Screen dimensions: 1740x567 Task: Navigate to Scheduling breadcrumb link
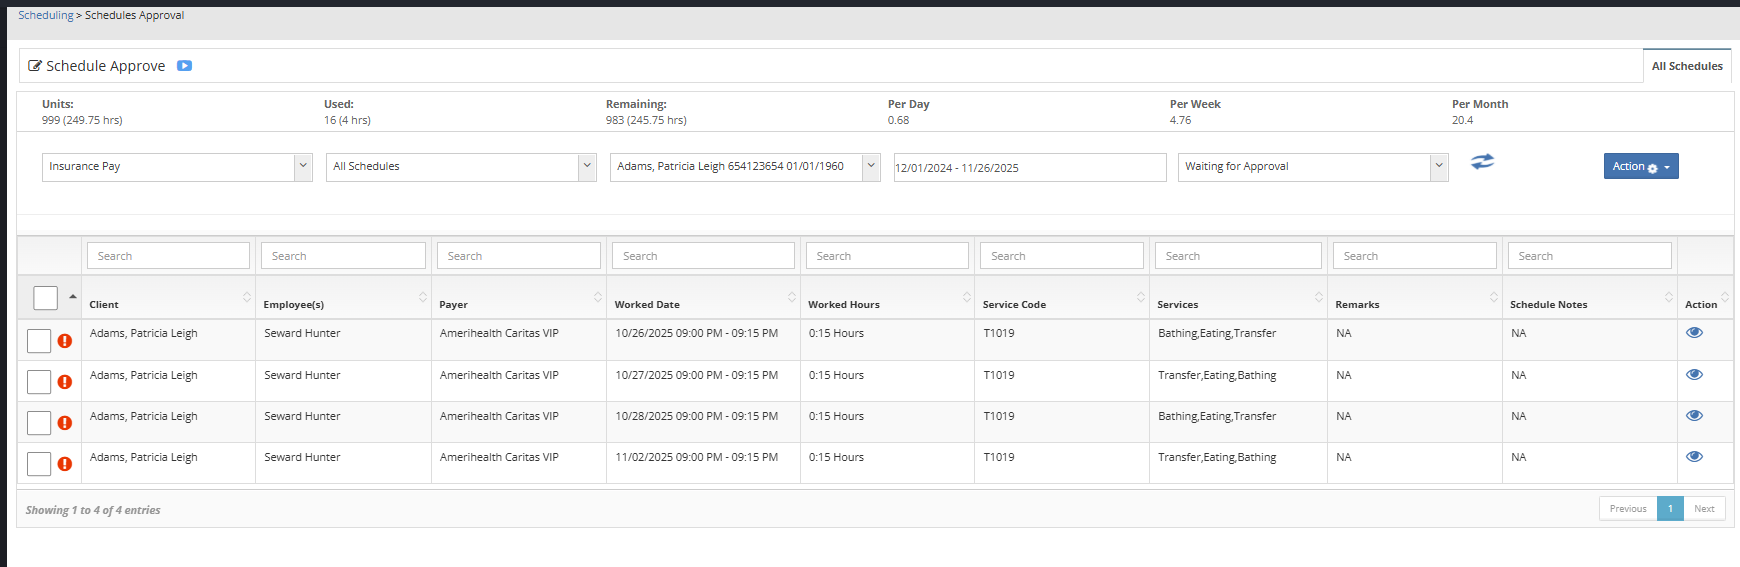pyautogui.click(x=45, y=15)
